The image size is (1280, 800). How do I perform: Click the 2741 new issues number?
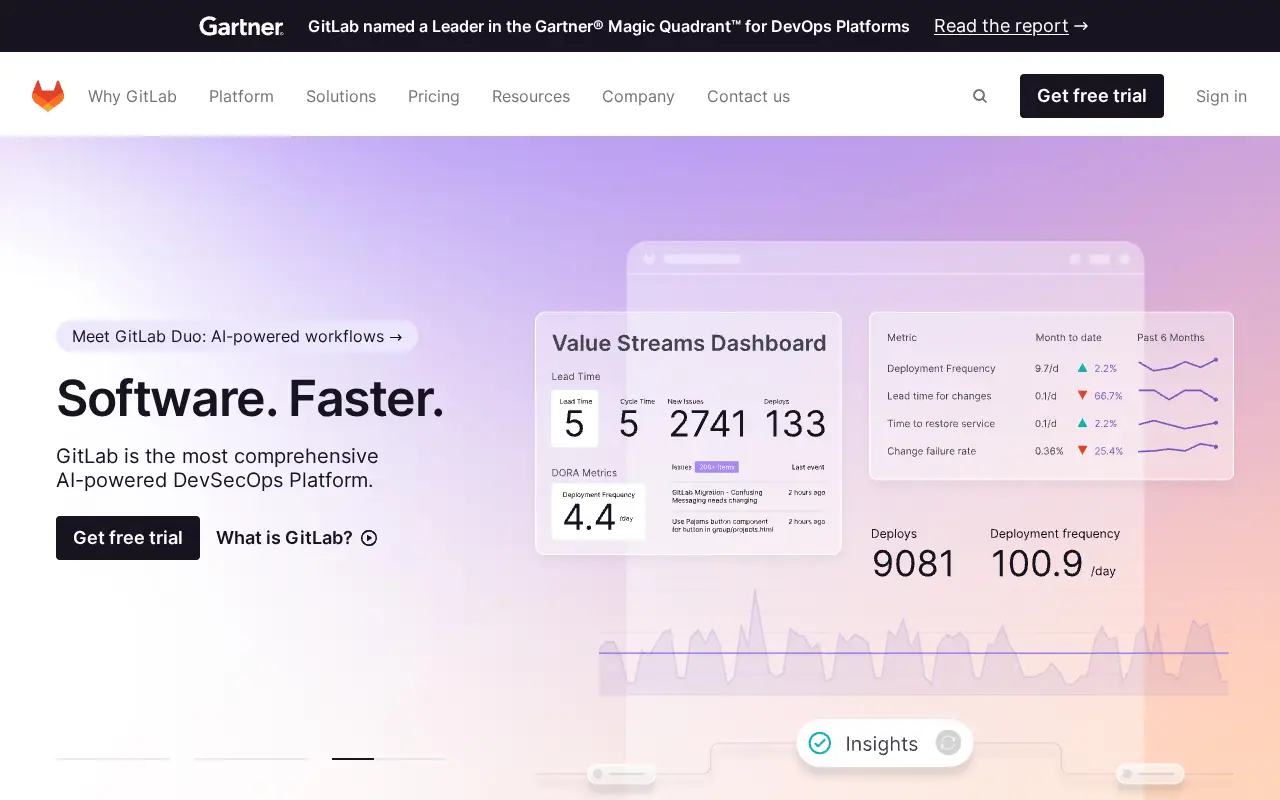pos(708,424)
